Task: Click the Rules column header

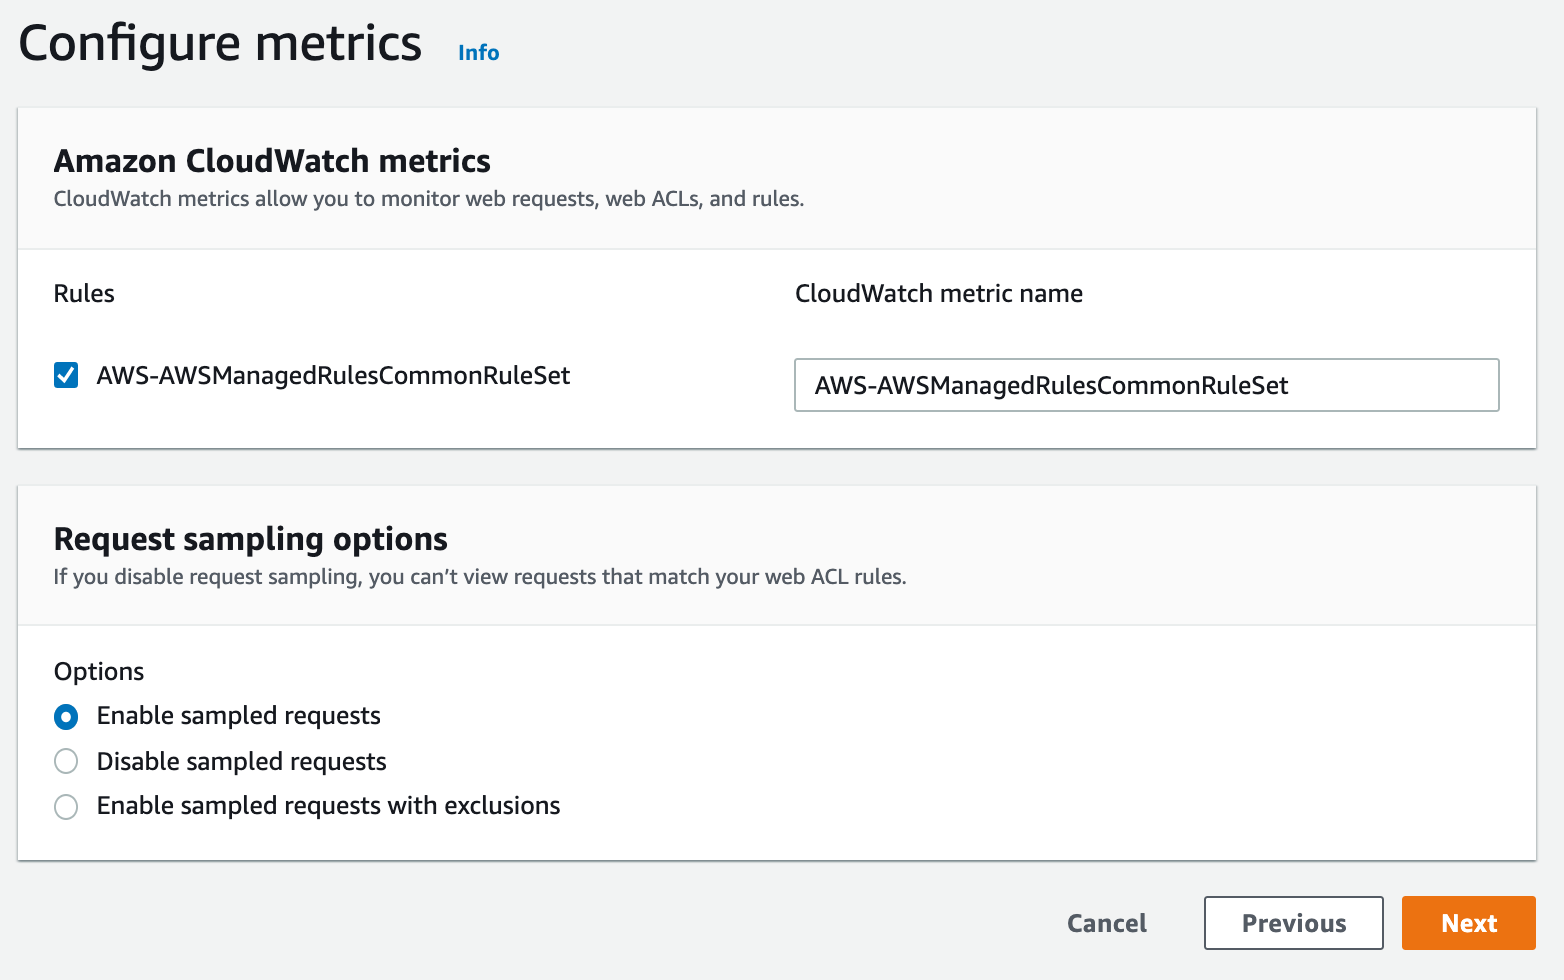Action: [x=84, y=294]
